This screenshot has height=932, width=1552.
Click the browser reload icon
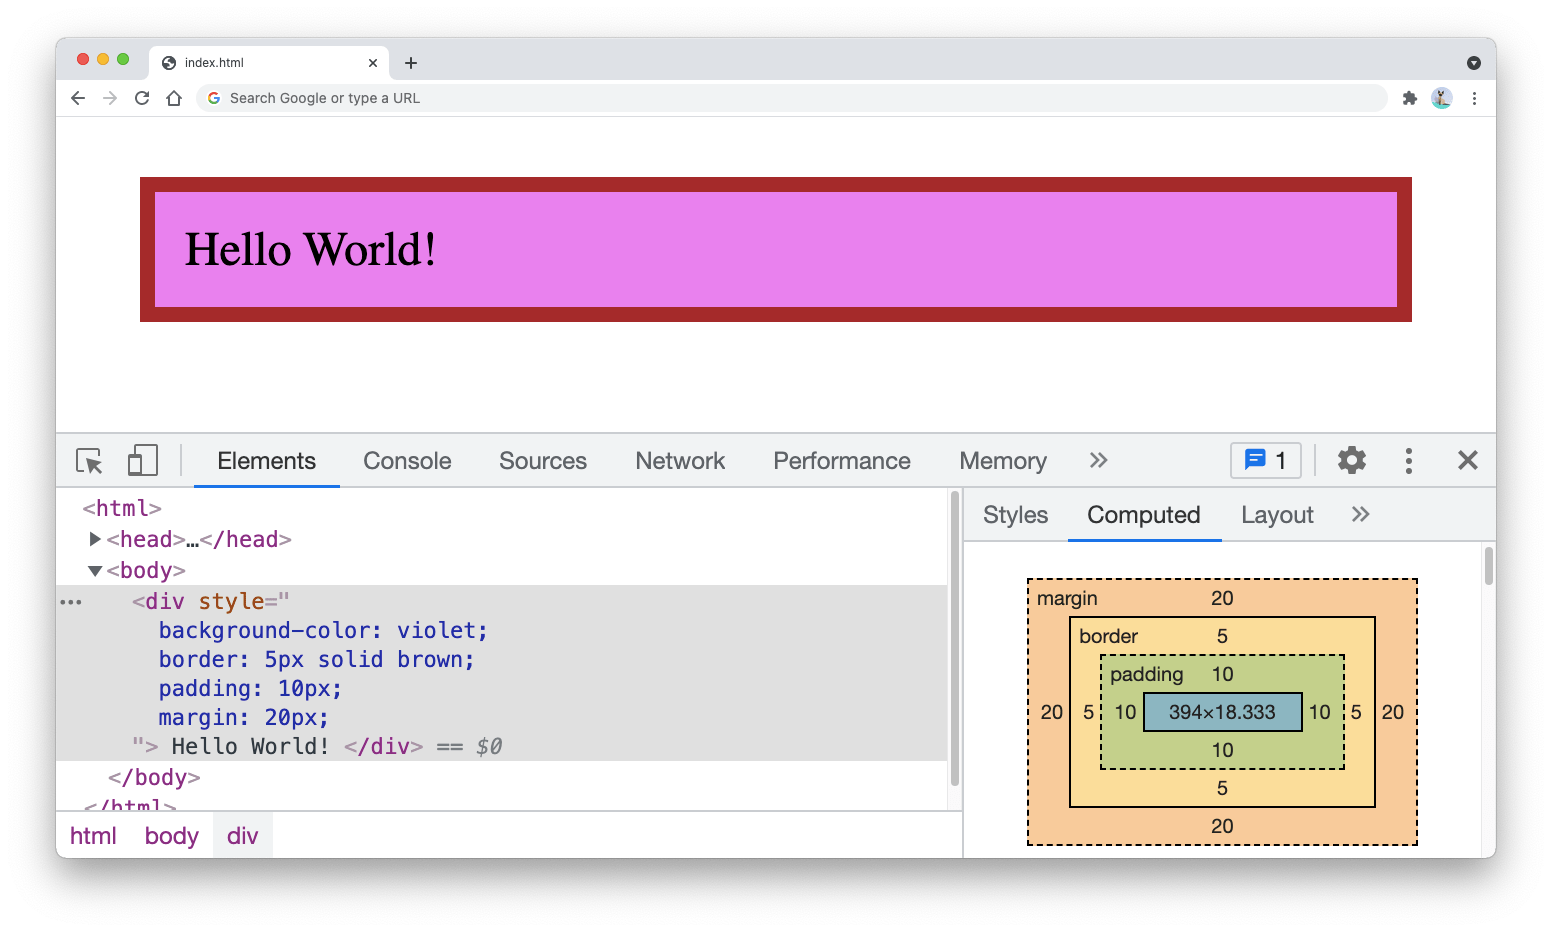pos(141,97)
